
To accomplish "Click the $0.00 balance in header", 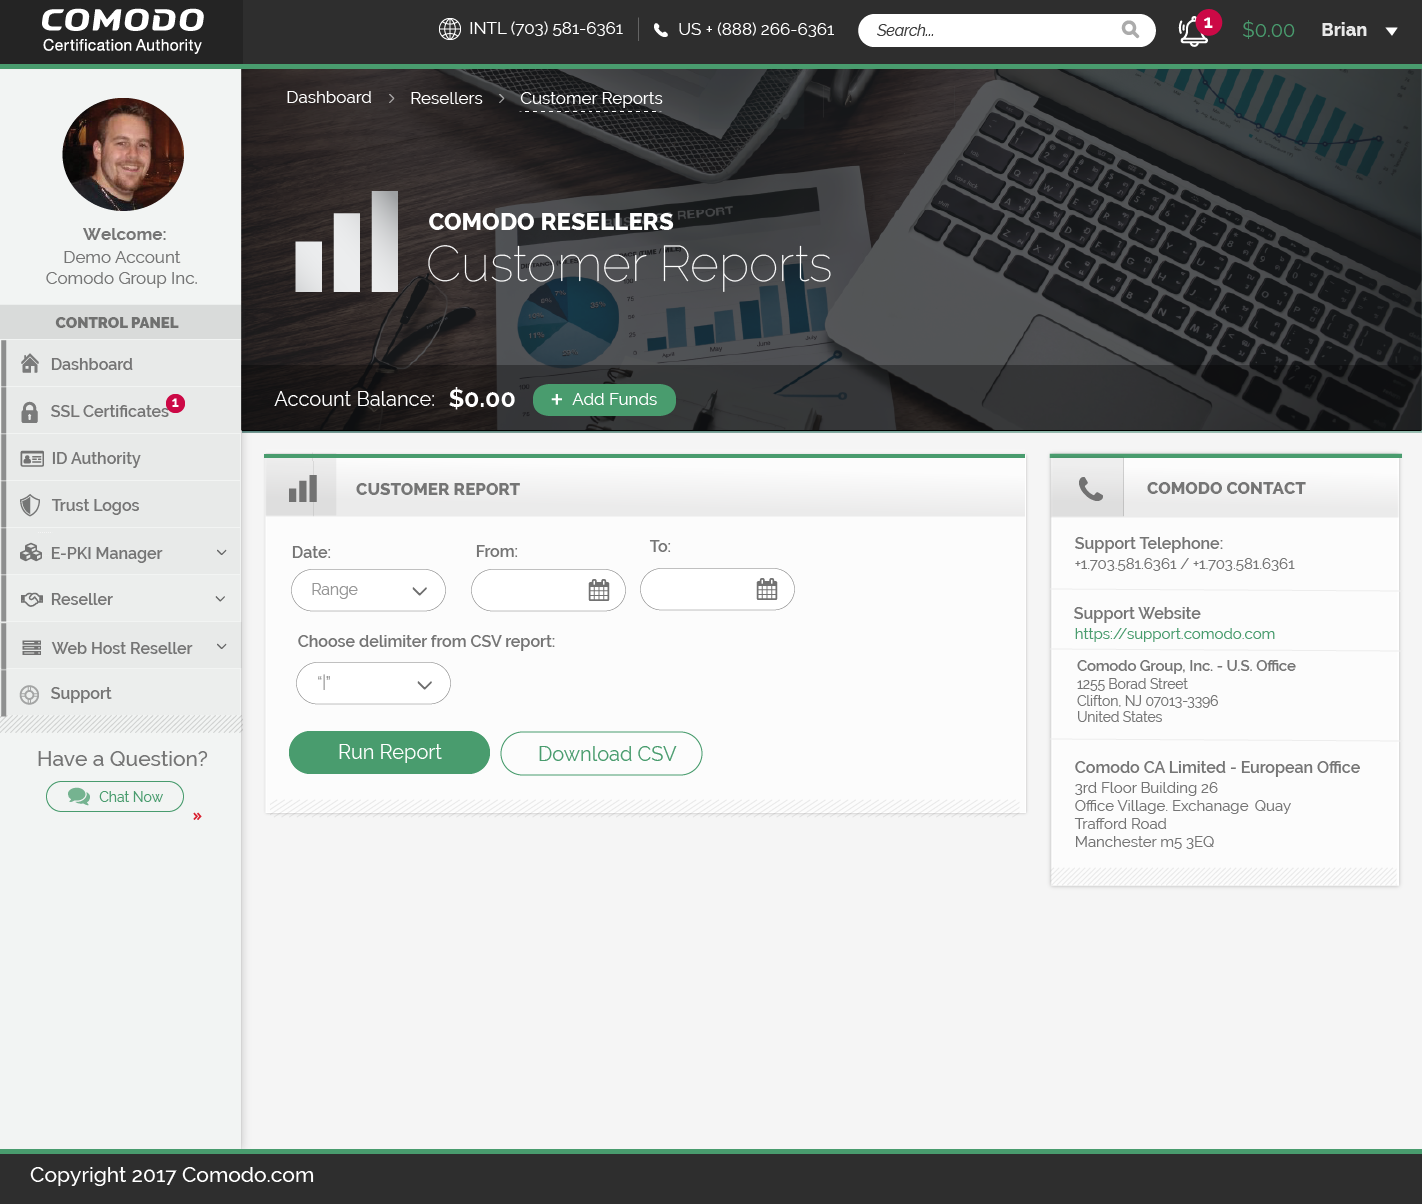I will tap(1268, 30).
